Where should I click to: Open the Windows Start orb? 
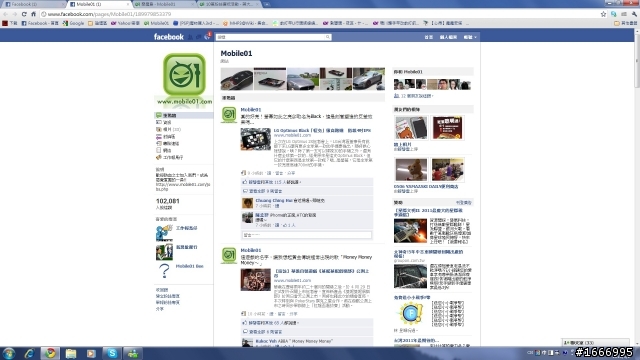point(9,353)
